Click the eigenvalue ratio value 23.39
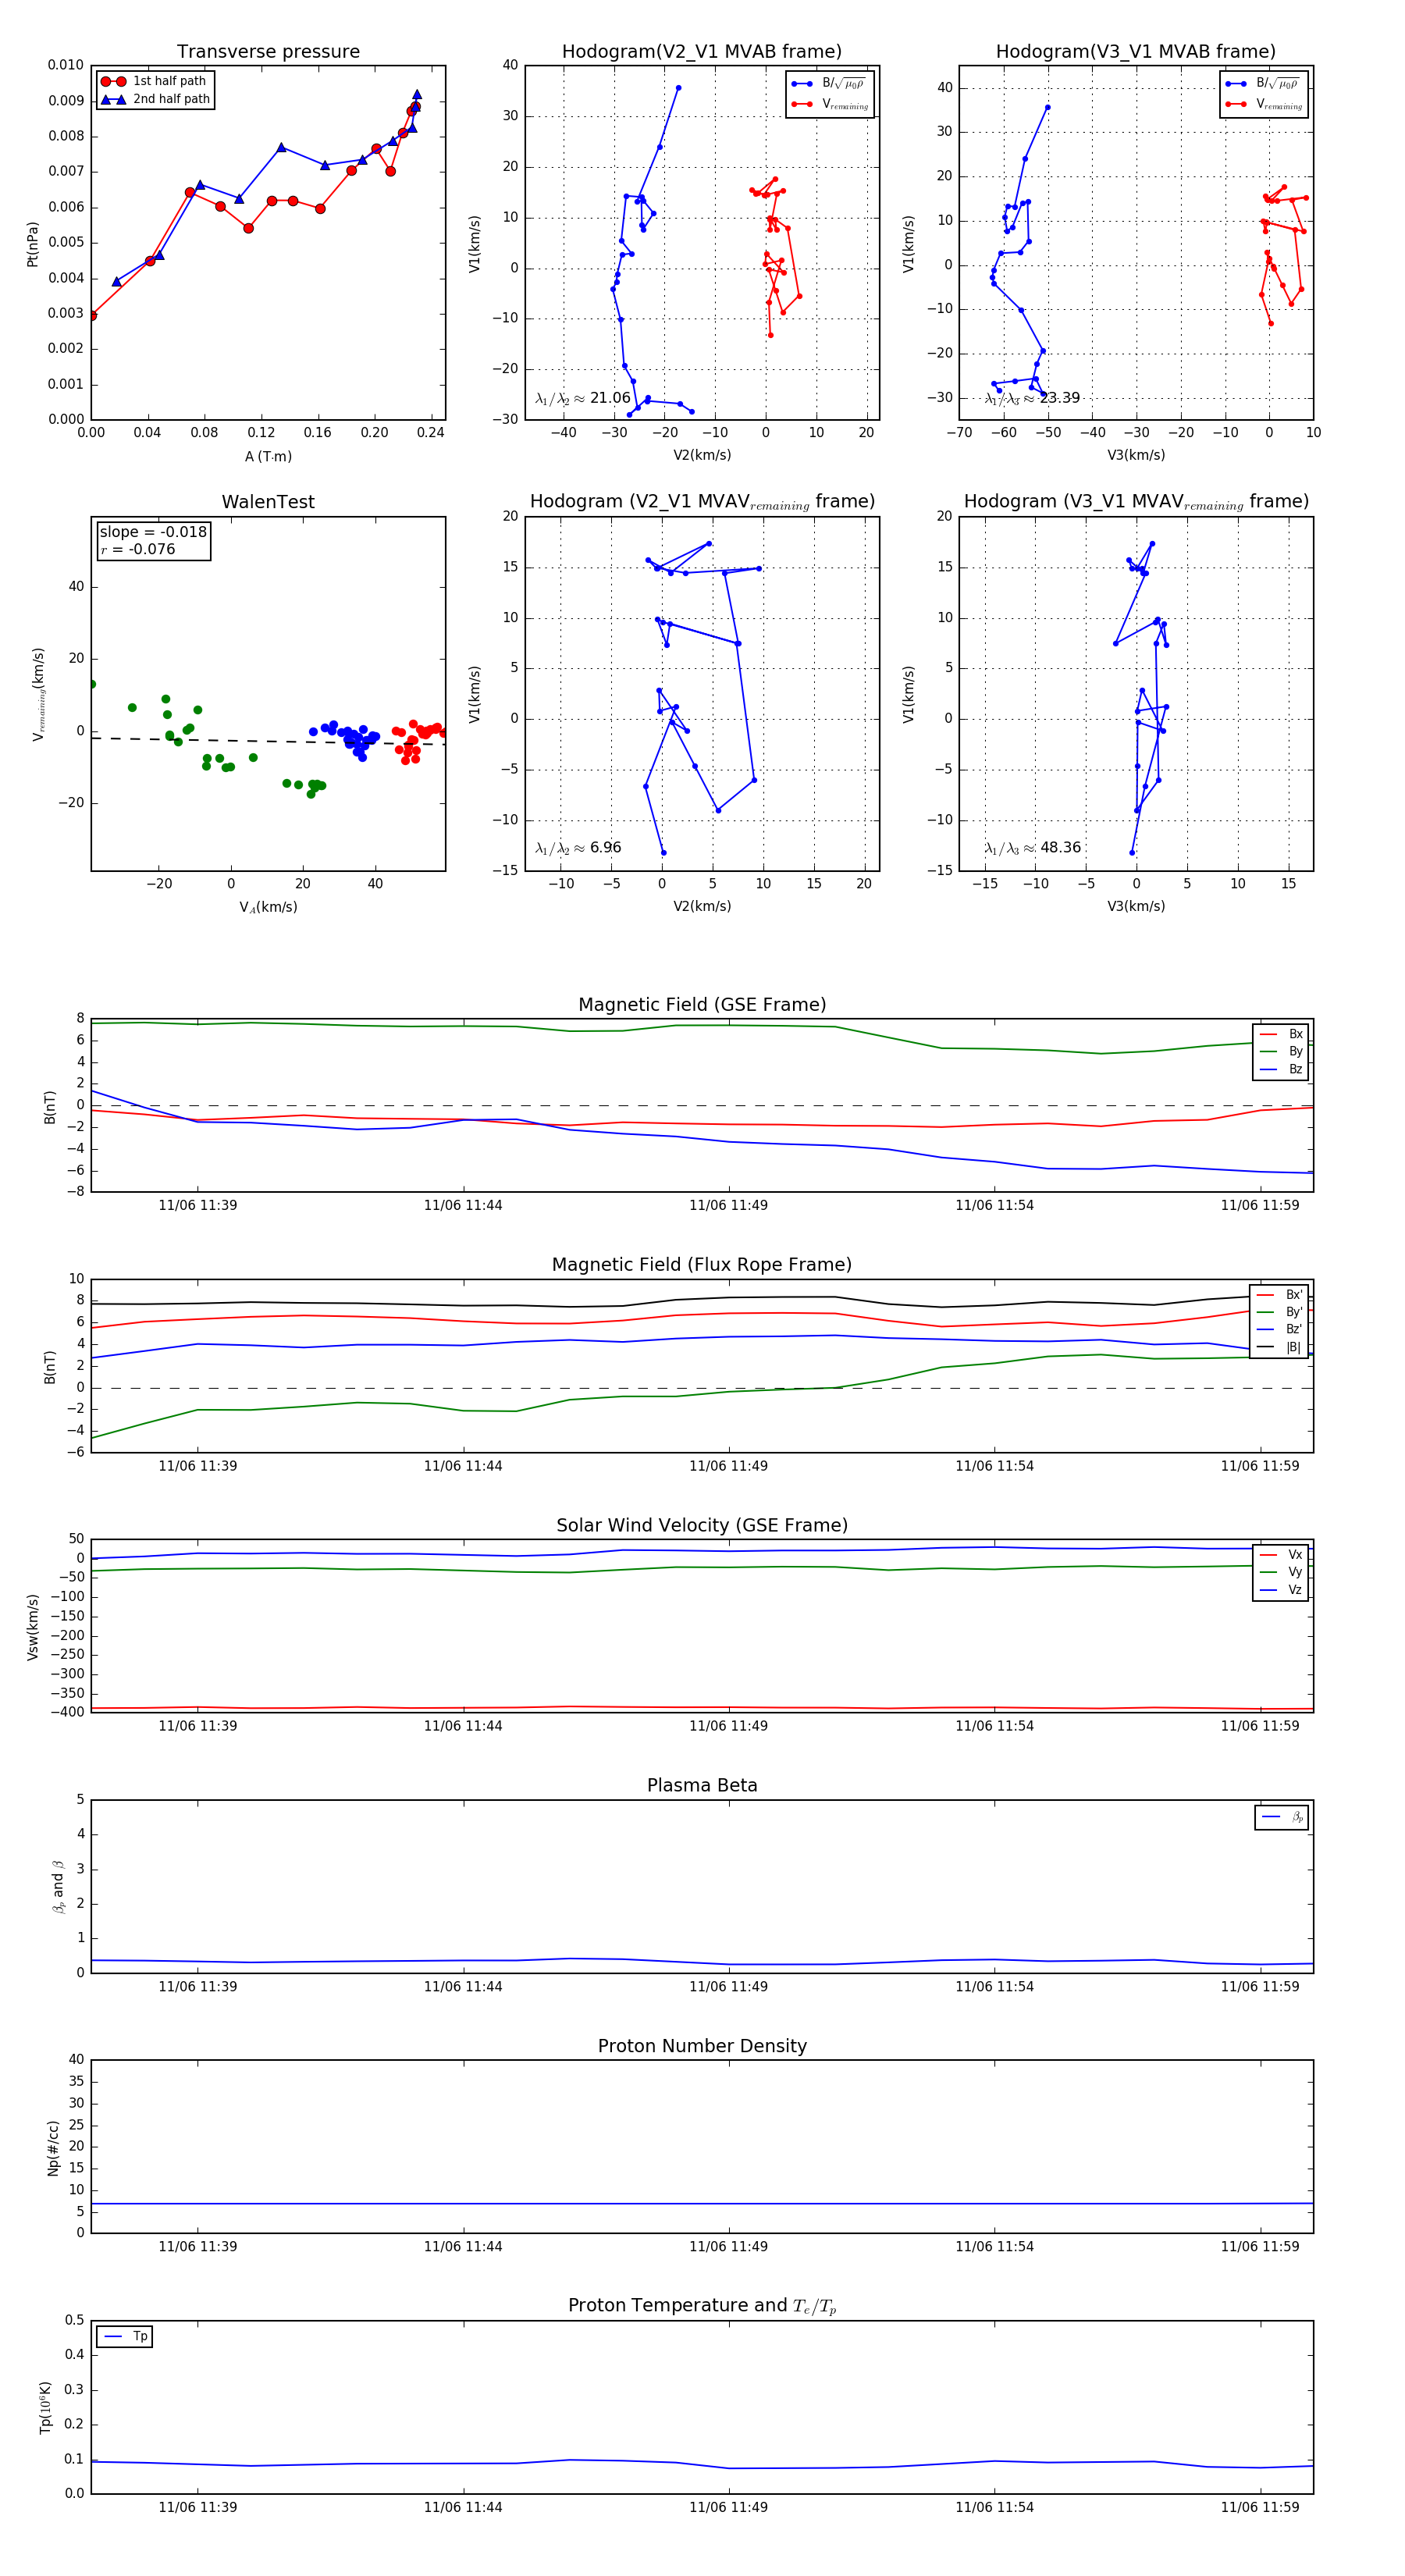Viewport: 1405px width, 2576px height. [x=1060, y=398]
